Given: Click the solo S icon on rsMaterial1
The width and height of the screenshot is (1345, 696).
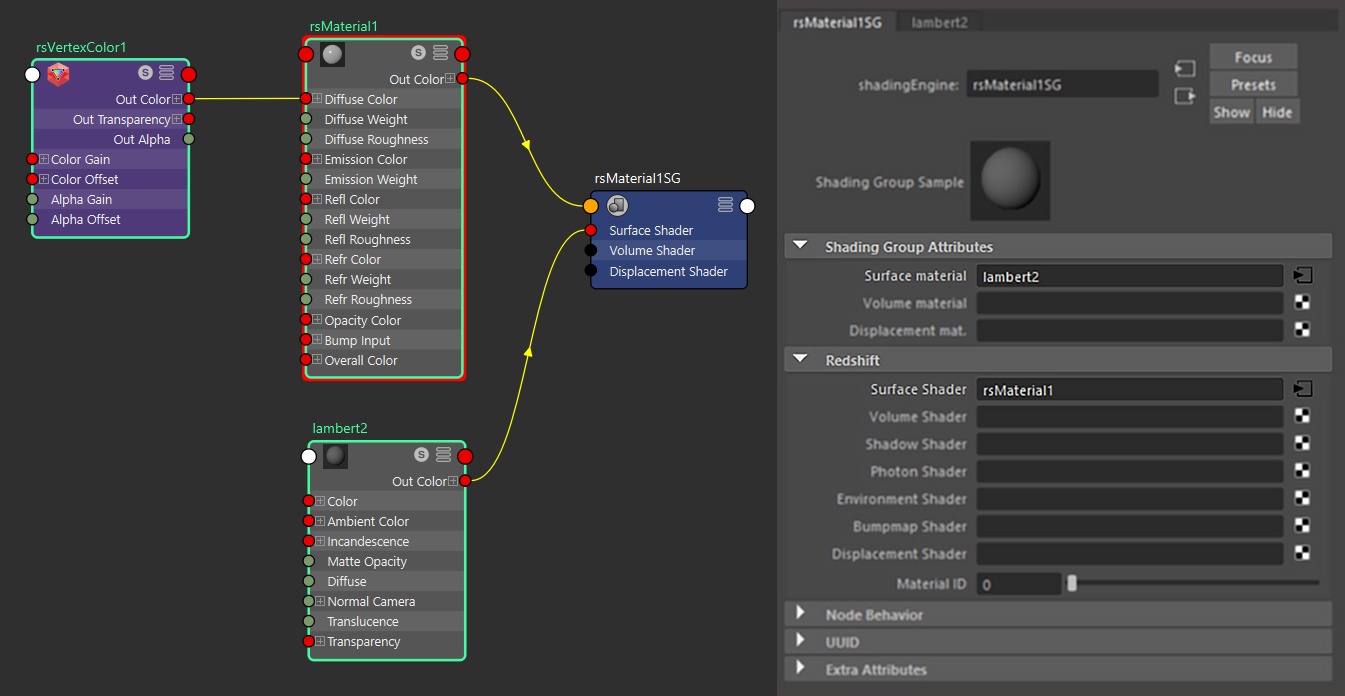Looking at the screenshot, I should pos(419,53).
